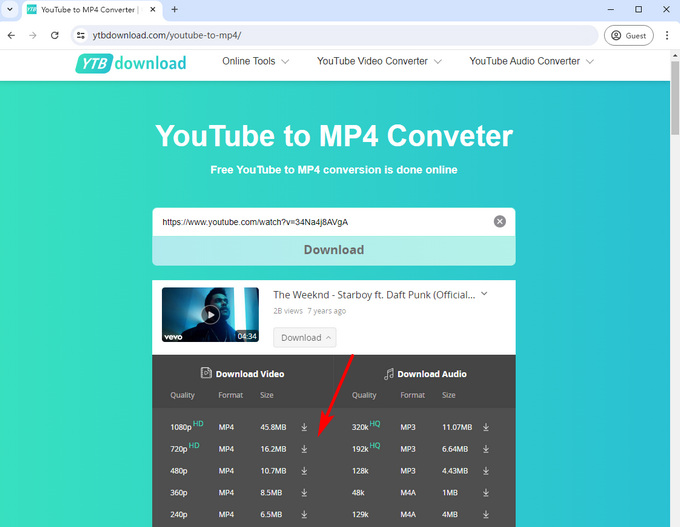
Task: Click the page vertical scrollbar
Action: click(675, 98)
